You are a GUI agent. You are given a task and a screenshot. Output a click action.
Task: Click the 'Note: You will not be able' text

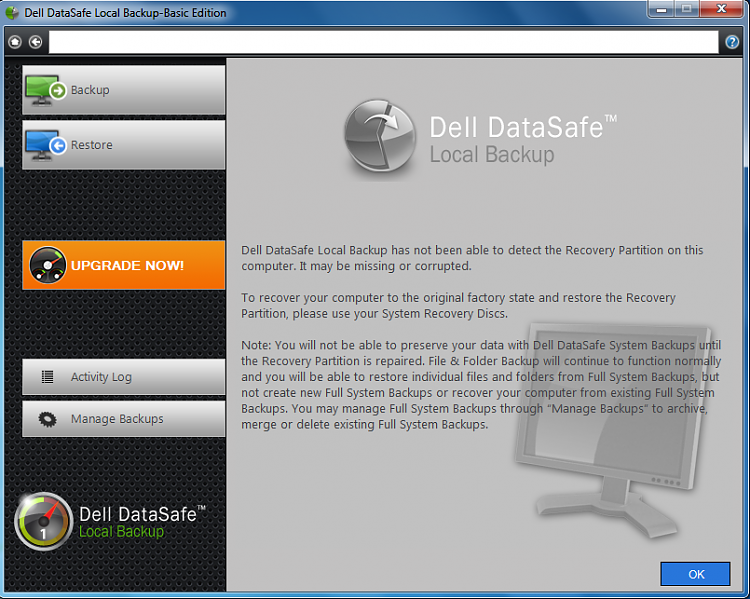click(481, 385)
